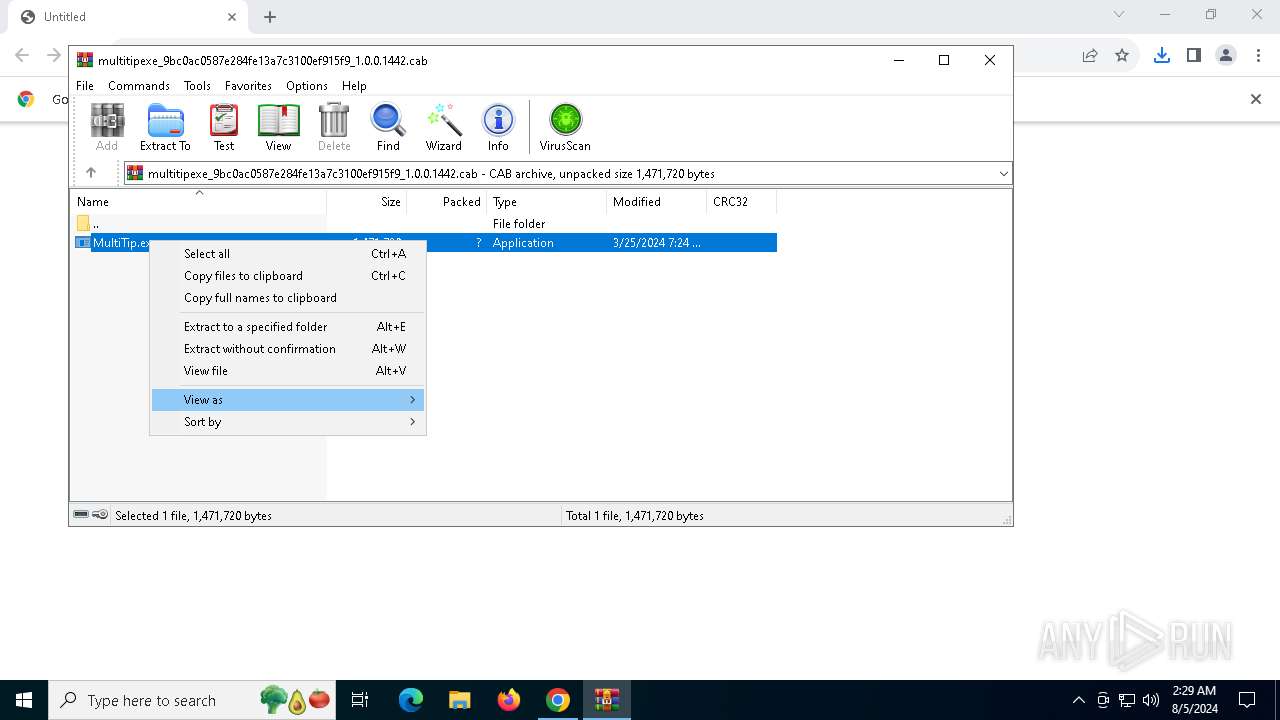The height and width of the screenshot is (720, 1280).
Task: Click the disk drive status bar icon
Action: (81, 515)
